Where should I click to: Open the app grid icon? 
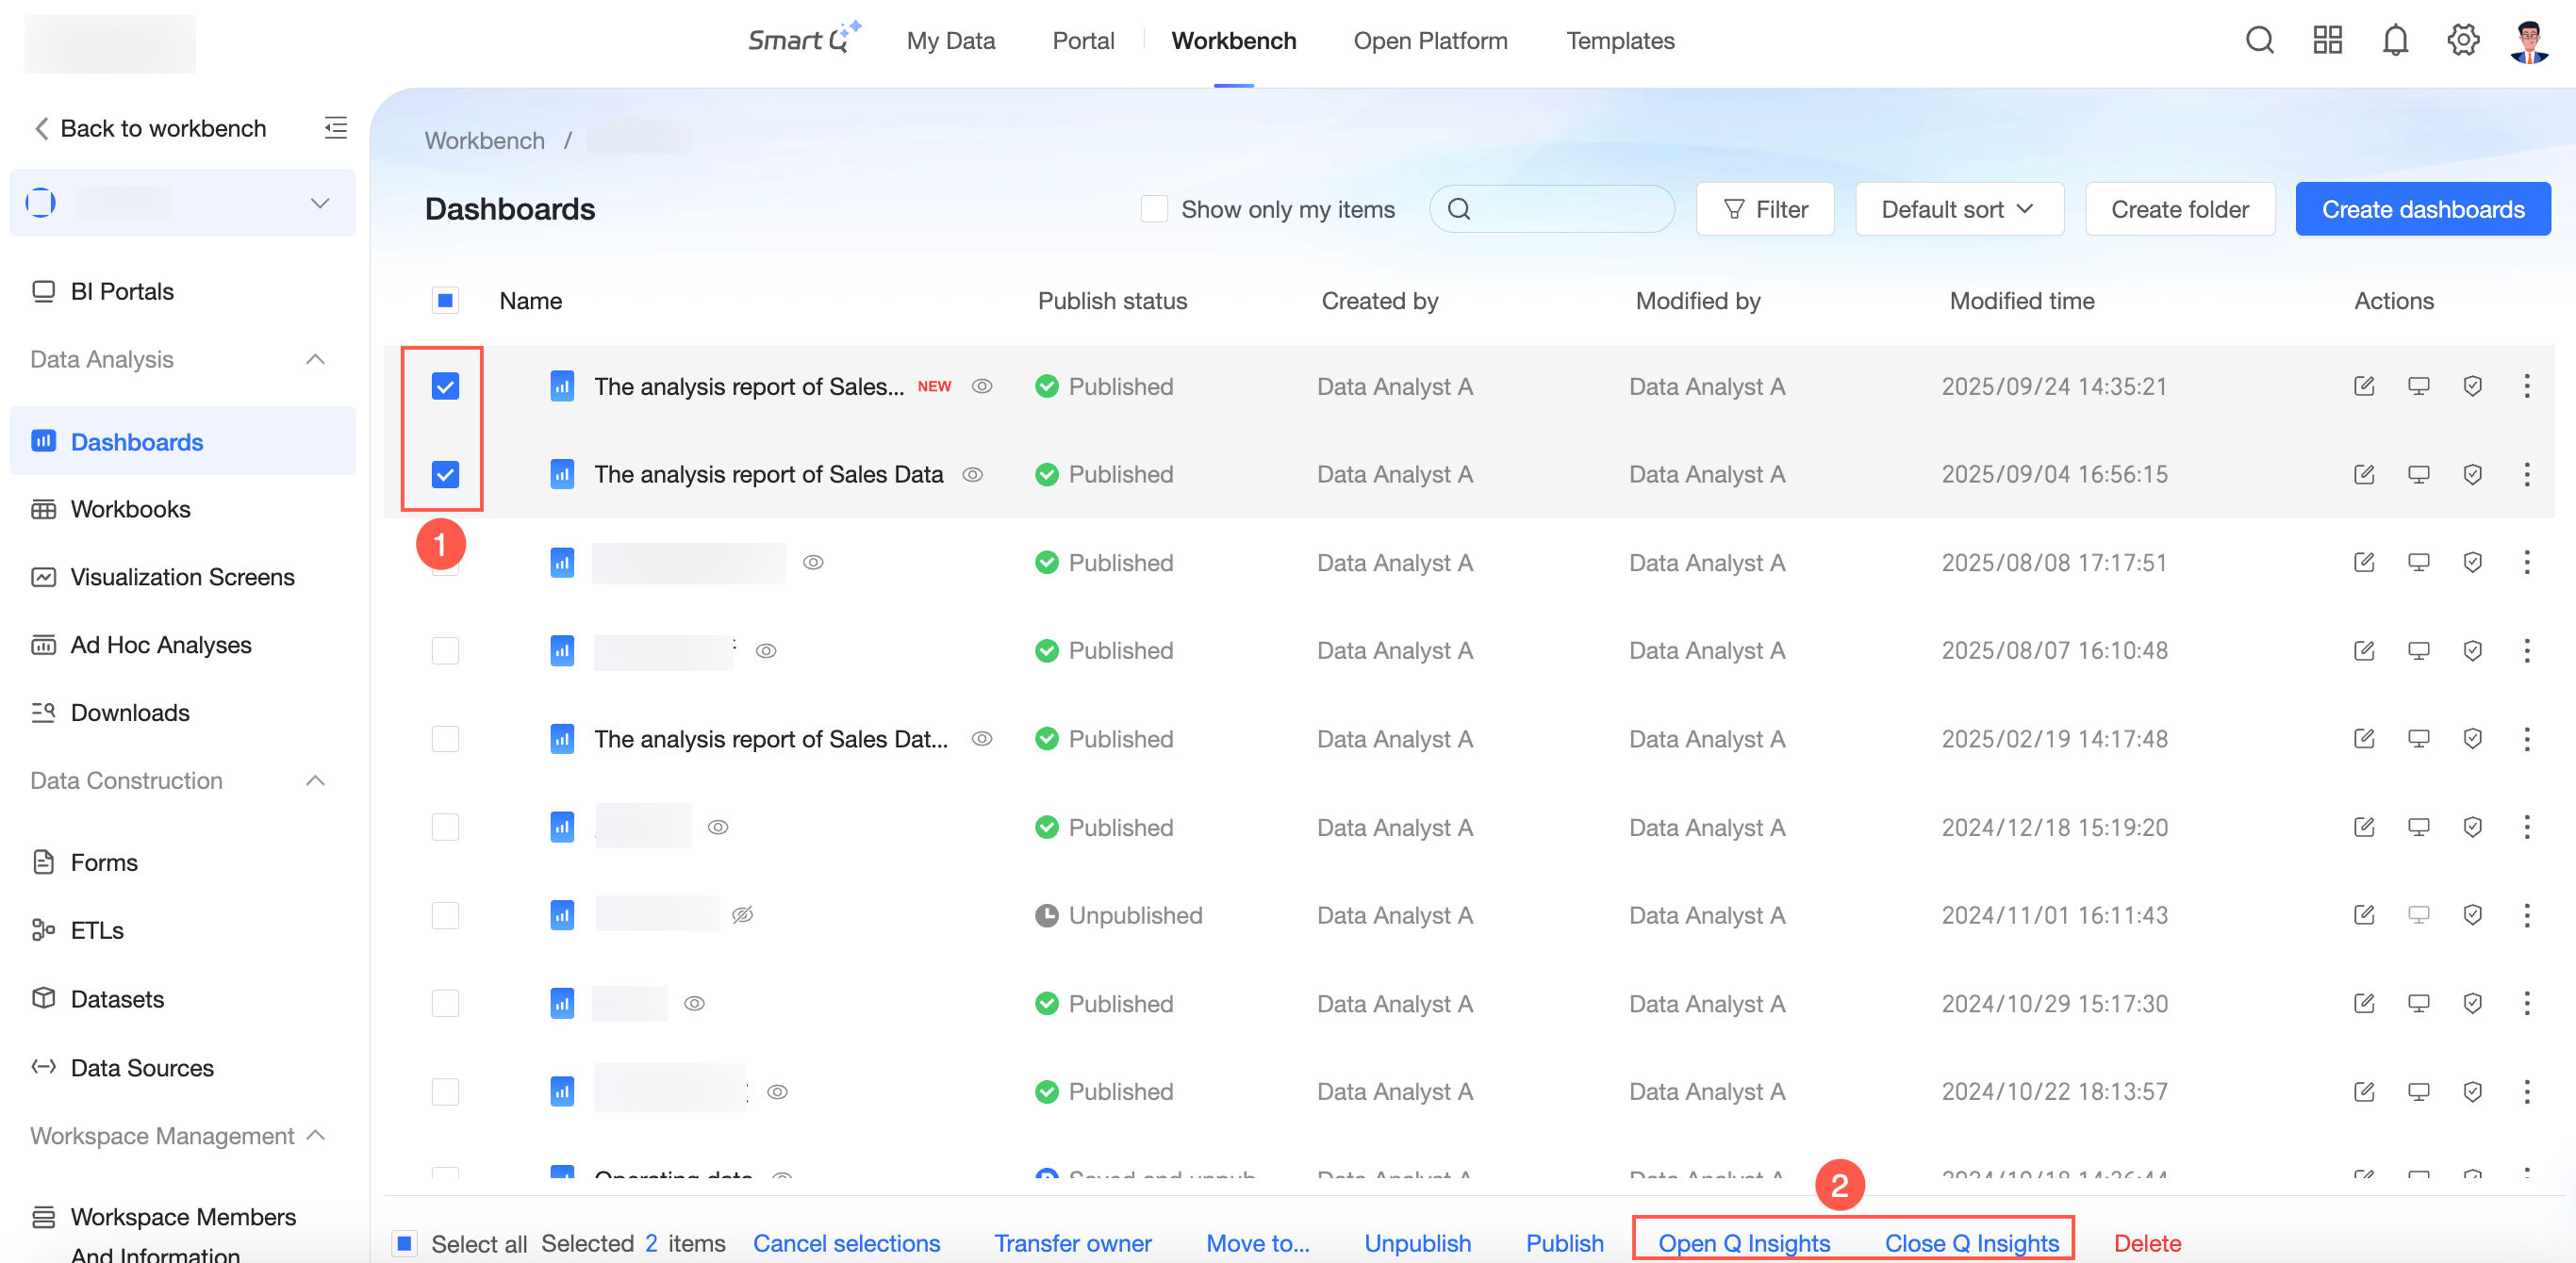(x=2327, y=41)
